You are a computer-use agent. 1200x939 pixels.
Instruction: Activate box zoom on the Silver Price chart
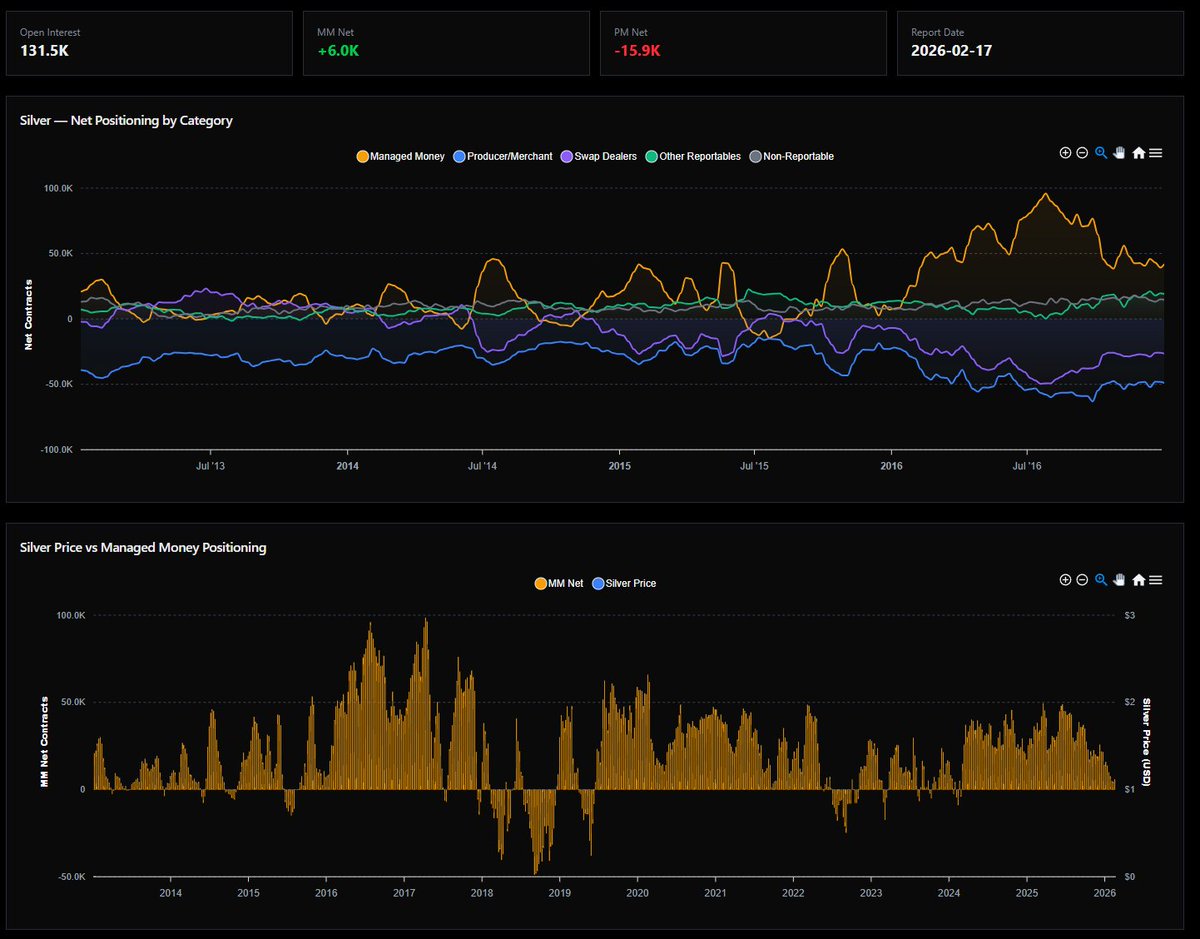pos(1100,579)
